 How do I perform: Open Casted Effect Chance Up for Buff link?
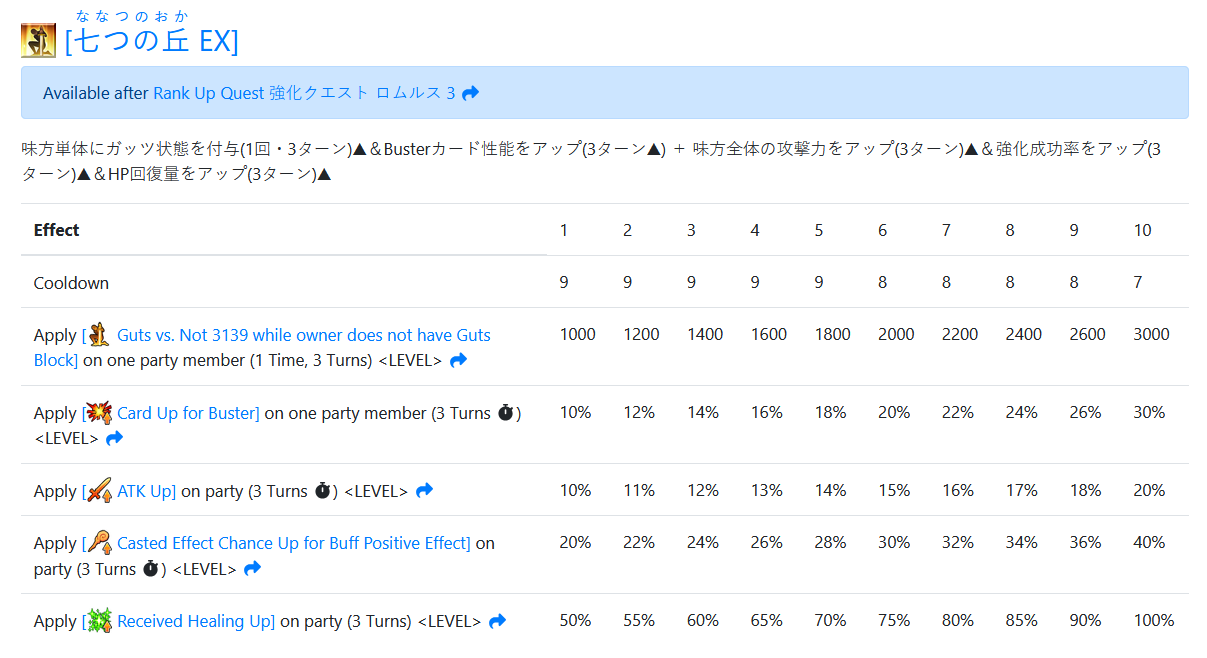pos(293,543)
